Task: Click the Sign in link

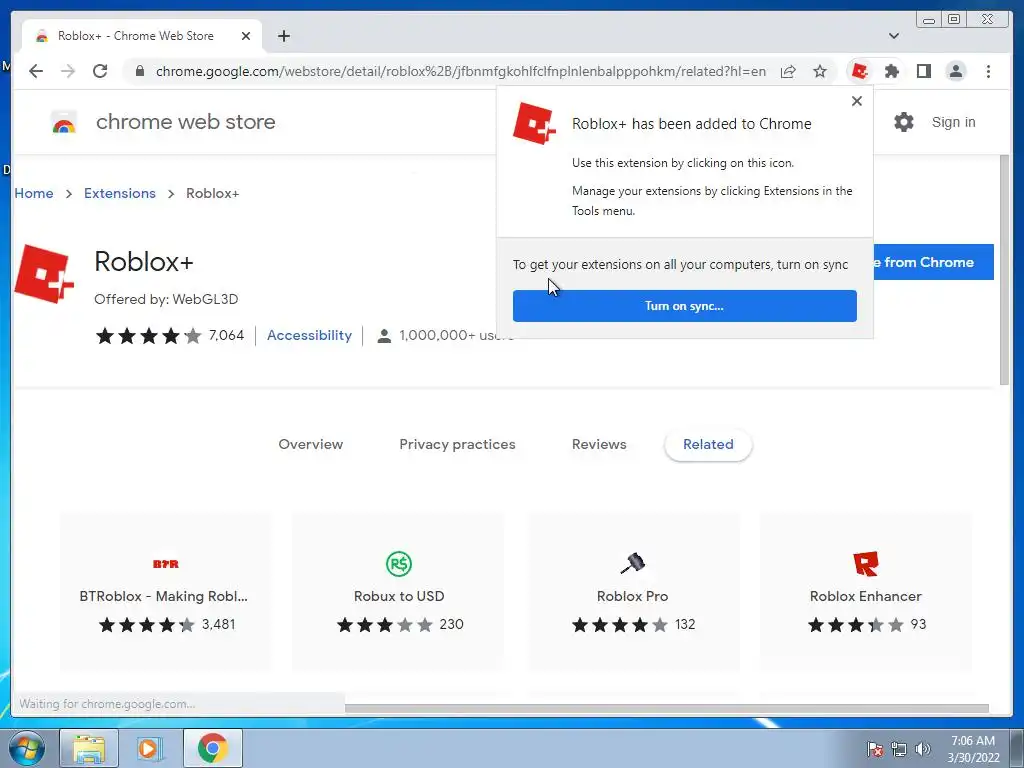Action: point(953,122)
